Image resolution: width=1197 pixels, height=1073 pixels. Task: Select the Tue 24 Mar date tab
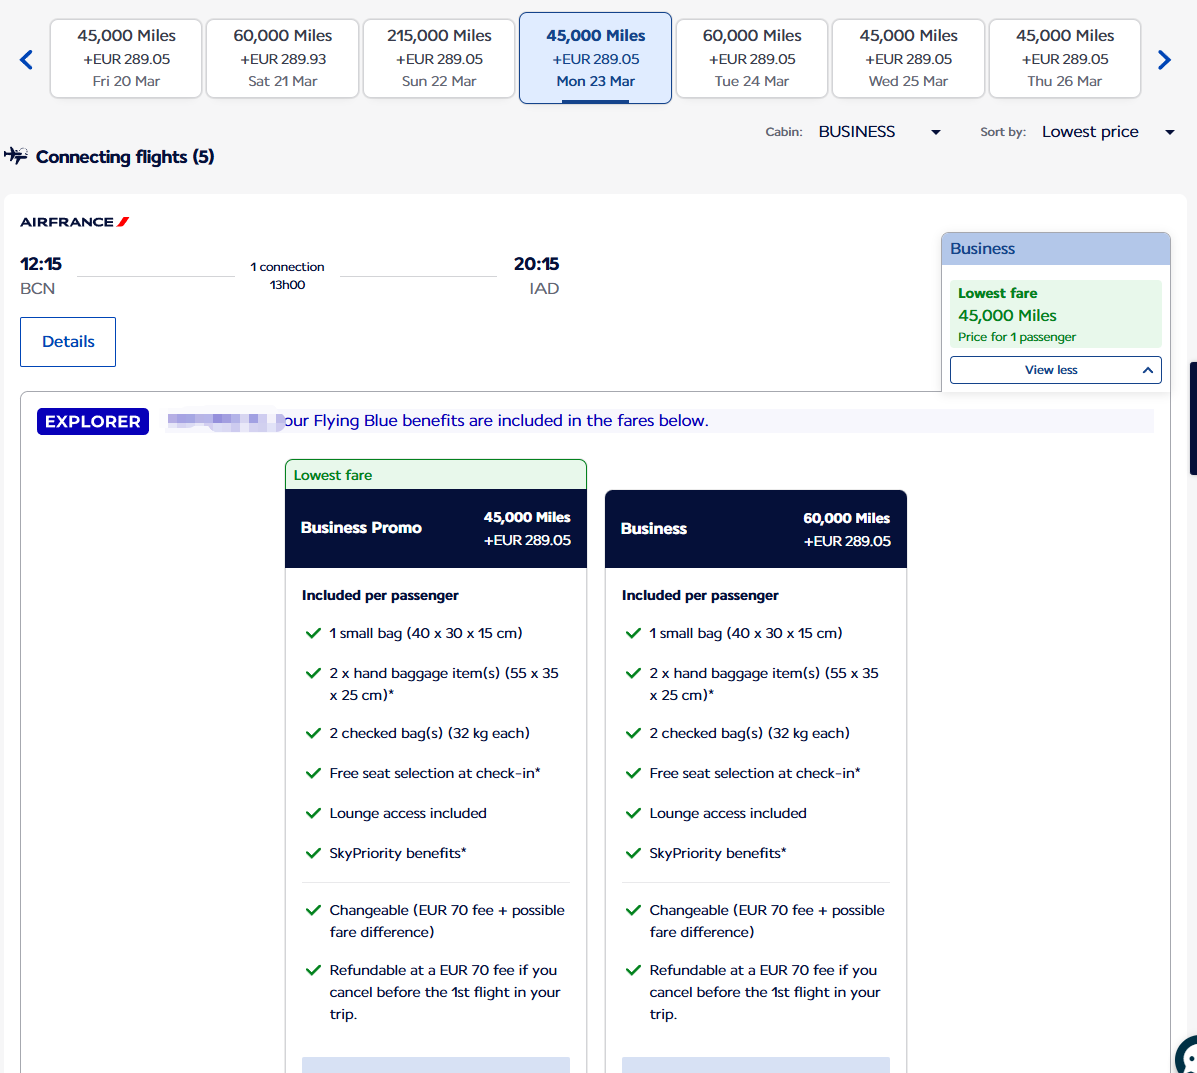tap(752, 58)
